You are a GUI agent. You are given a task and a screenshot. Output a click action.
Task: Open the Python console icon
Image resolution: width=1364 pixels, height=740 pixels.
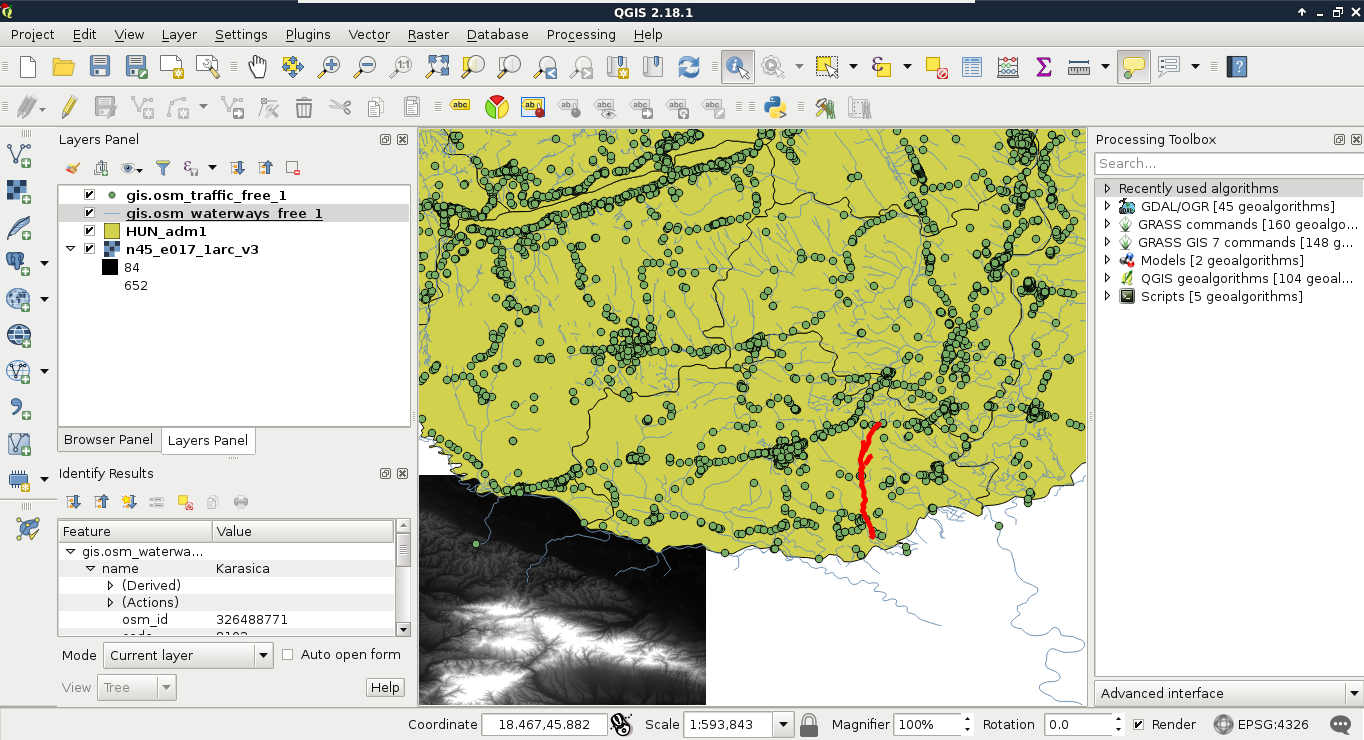773,107
